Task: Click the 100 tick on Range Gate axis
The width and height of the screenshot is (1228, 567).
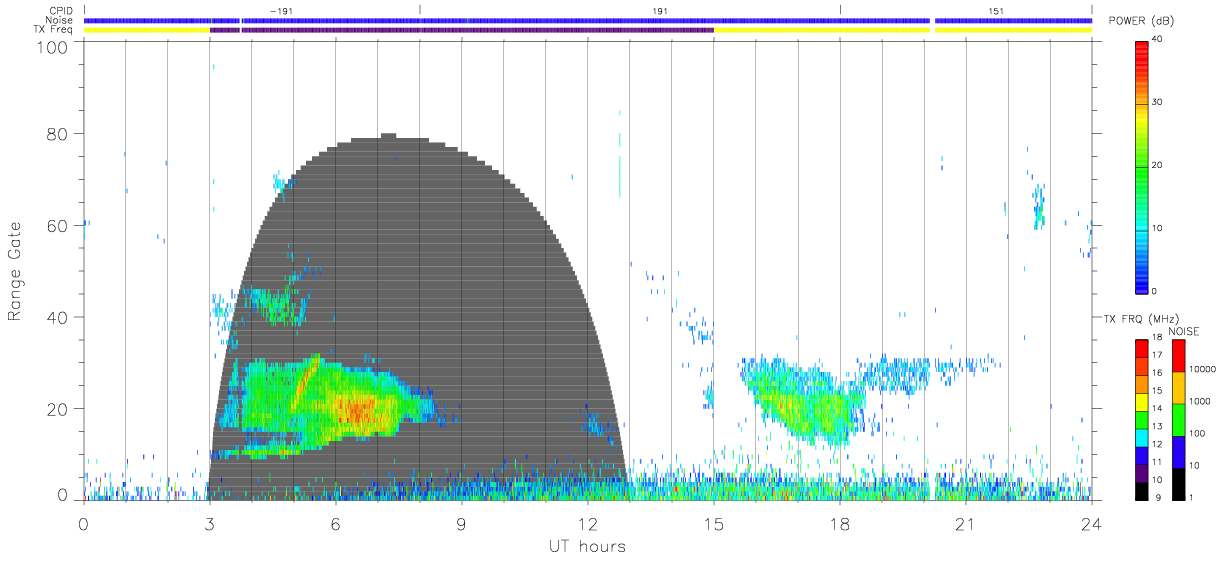Action: tap(52, 46)
